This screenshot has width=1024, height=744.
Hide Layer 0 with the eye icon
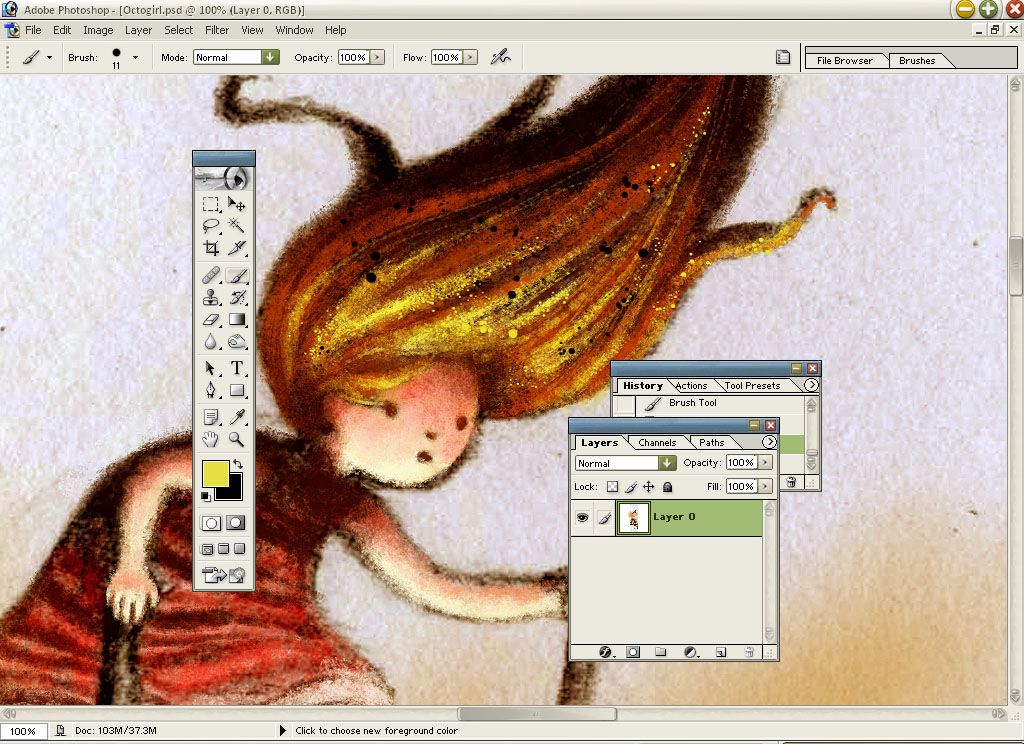pos(582,518)
